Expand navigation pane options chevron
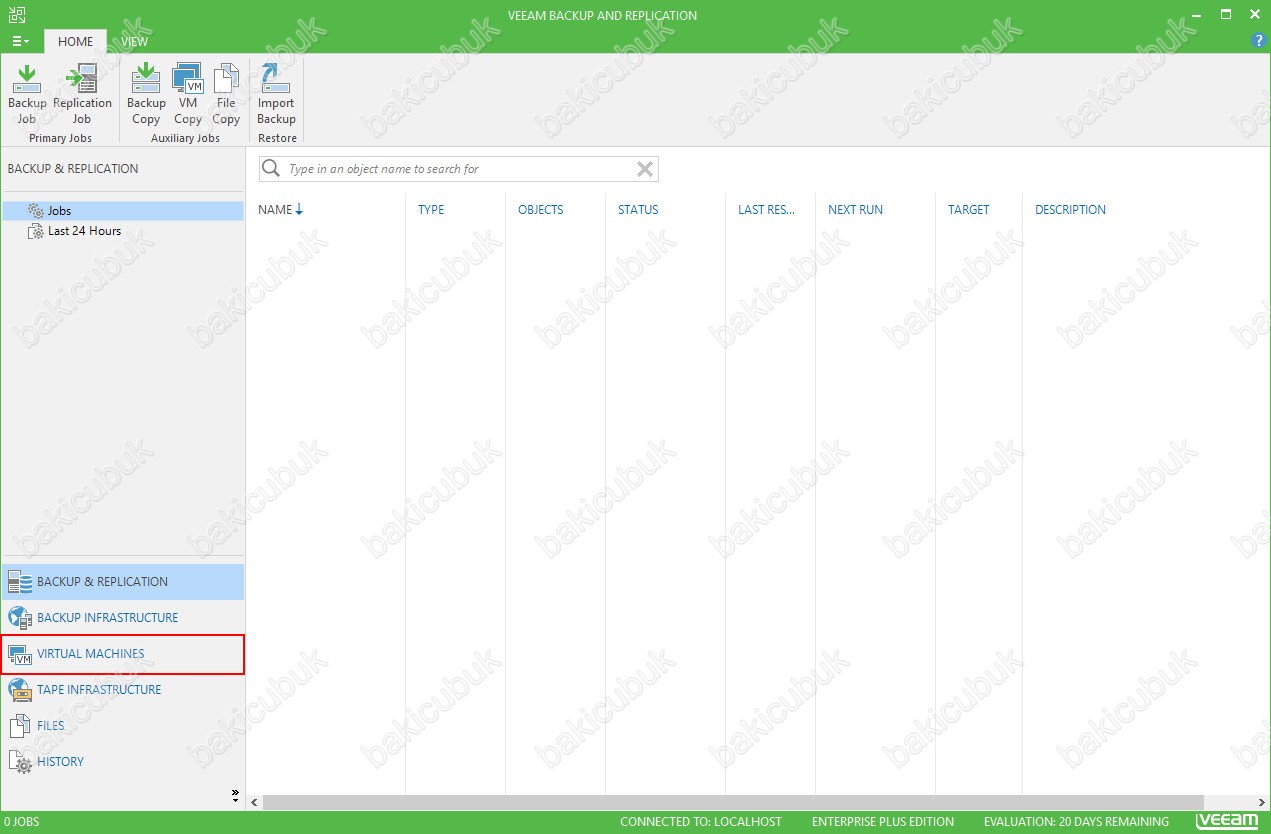Screen dimensions: 1271x834 [x=236, y=796]
